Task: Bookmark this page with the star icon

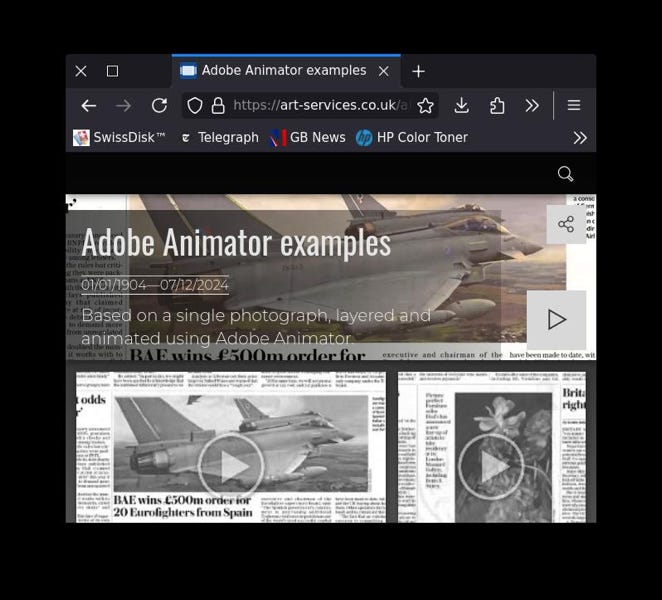Action: pyautogui.click(x=425, y=106)
